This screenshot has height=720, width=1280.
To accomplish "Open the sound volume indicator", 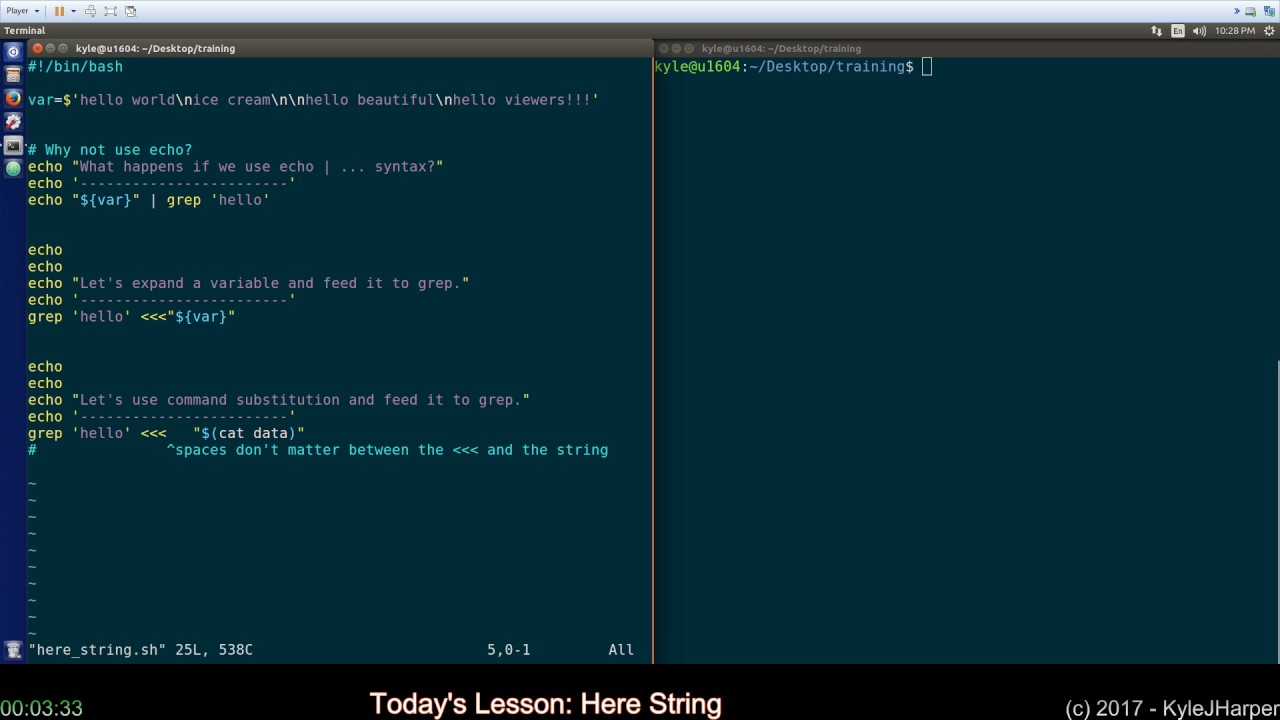I will click(x=1199, y=31).
